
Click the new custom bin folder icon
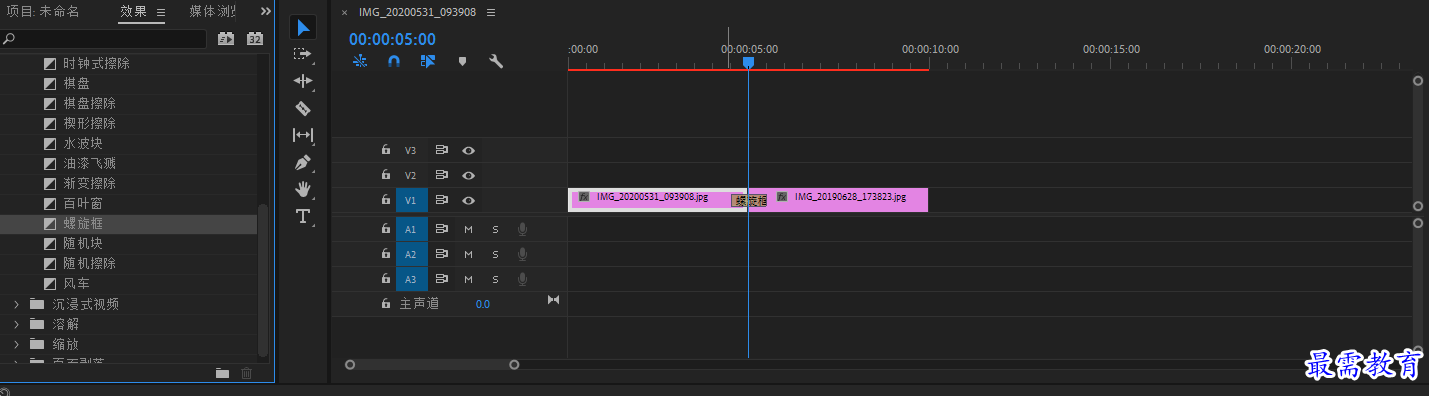point(222,373)
